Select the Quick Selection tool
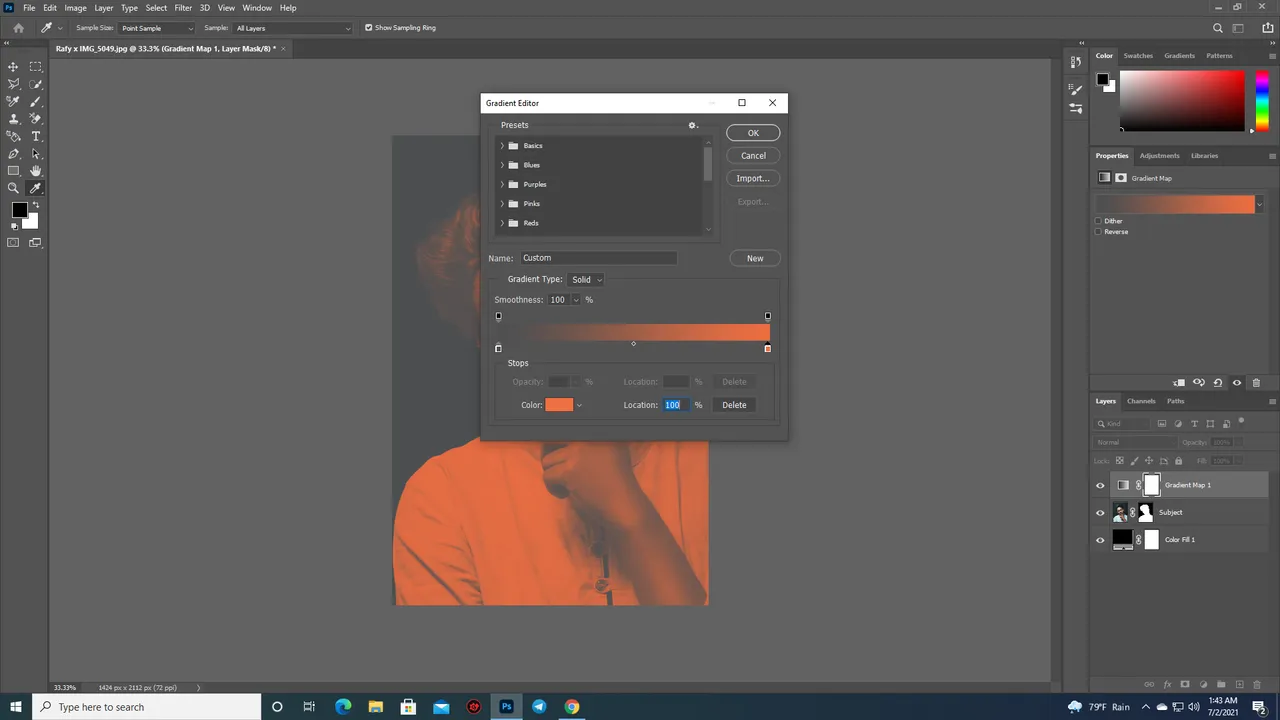This screenshot has width=1280, height=720. [x=36, y=84]
